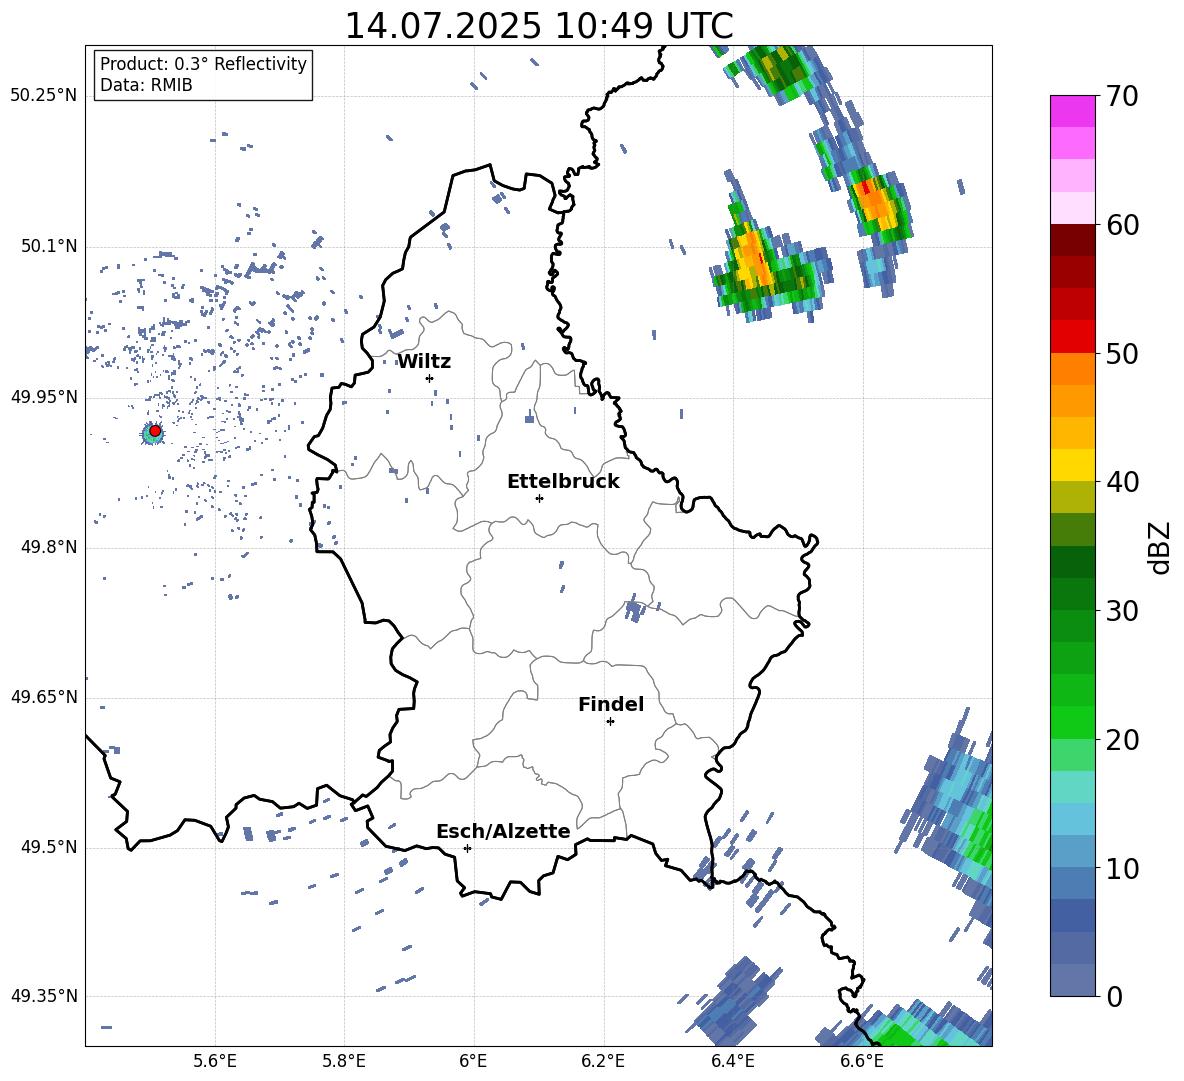The image size is (1184, 1081).
Task: Click the title 14.07.2025 10:49 UTC
Action: (x=539, y=26)
